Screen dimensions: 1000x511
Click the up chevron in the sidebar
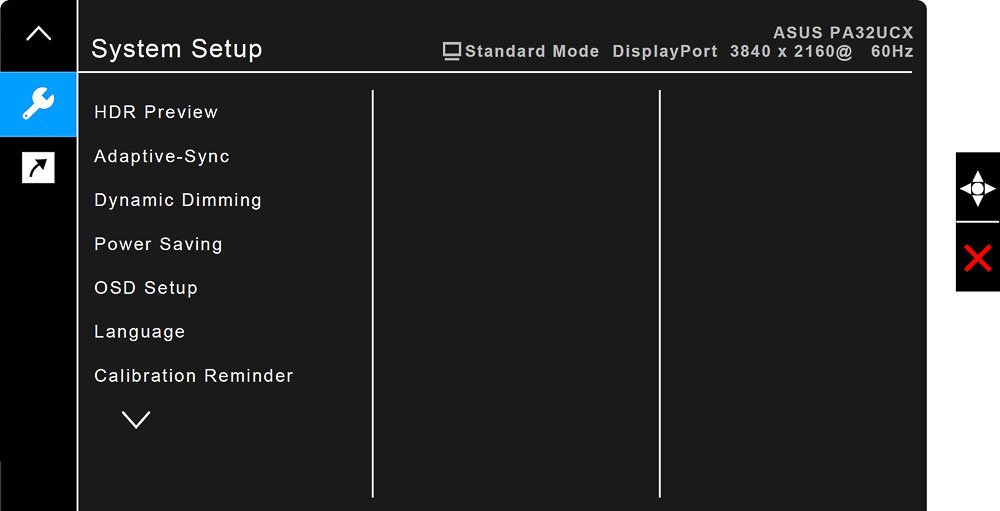coord(38,33)
